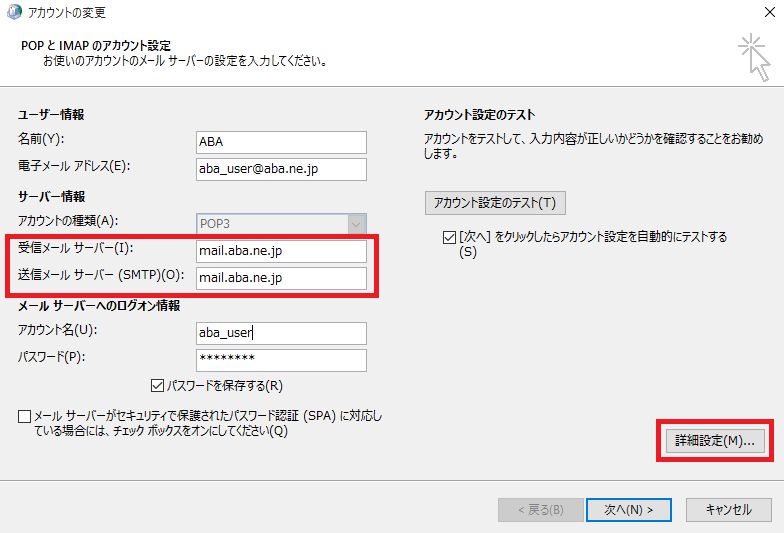
Task: Click the 送信メール サーバー (SMTP) input field
Action: coord(281,278)
